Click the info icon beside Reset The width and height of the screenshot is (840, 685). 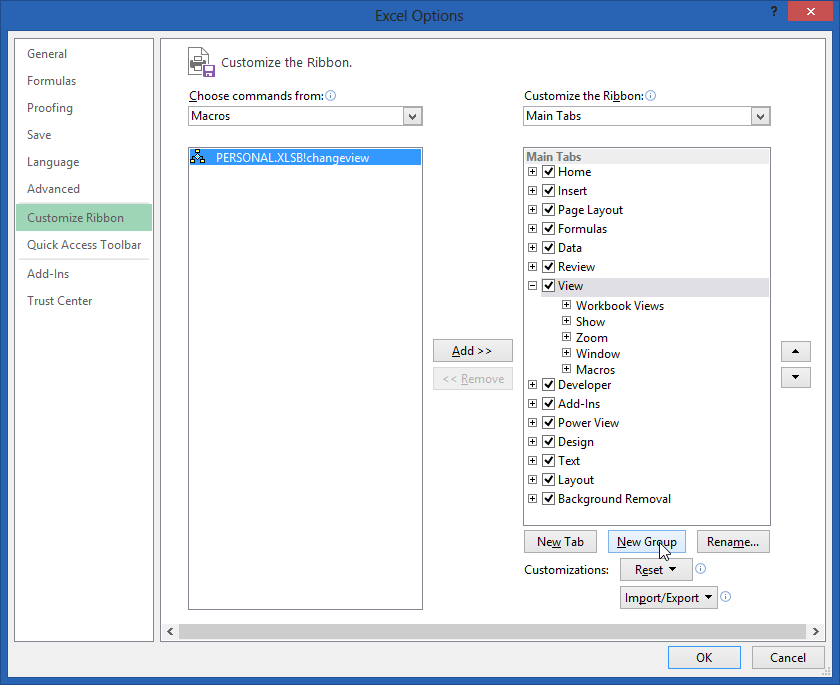[x=700, y=569]
